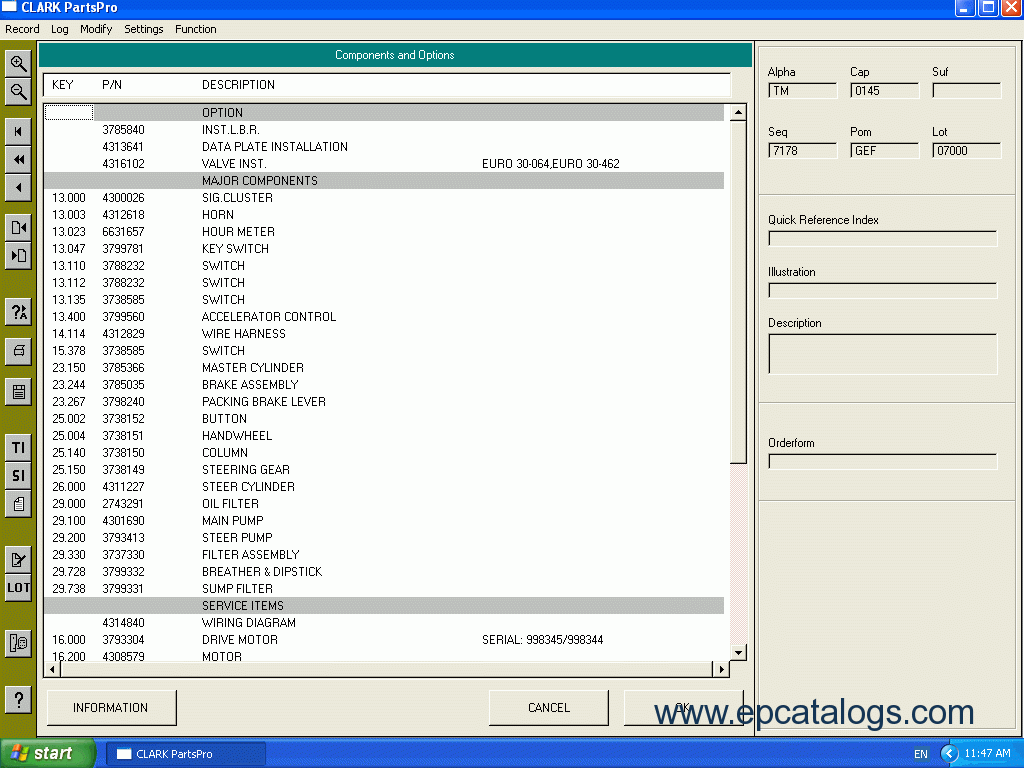Open help with the question mark icon
The width and height of the screenshot is (1024, 768).
pyautogui.click(x=18, y=699)
